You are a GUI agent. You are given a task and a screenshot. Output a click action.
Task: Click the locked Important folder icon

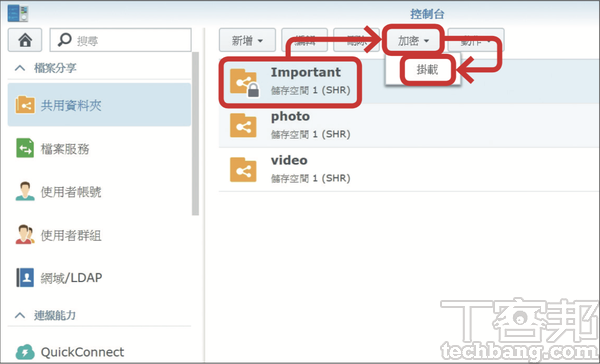click(244, 82)
